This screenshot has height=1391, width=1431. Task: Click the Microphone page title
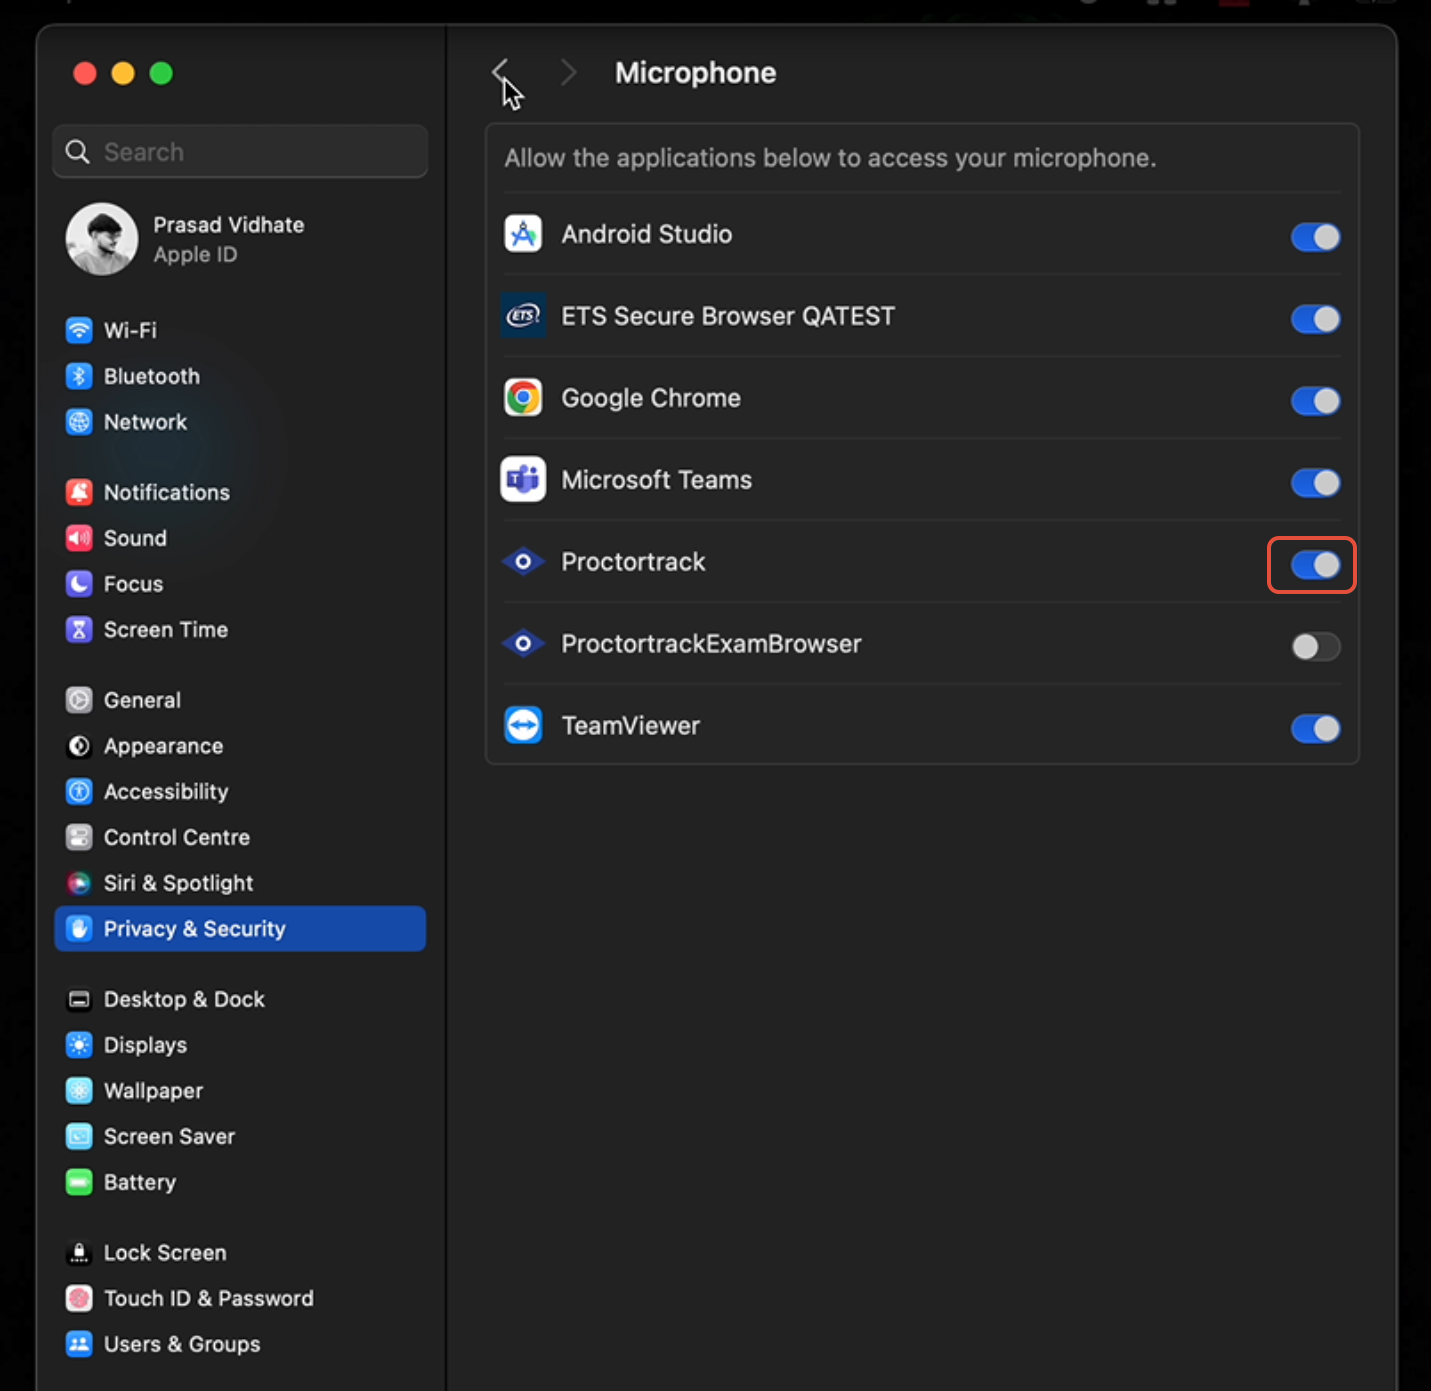click(696, 73)
